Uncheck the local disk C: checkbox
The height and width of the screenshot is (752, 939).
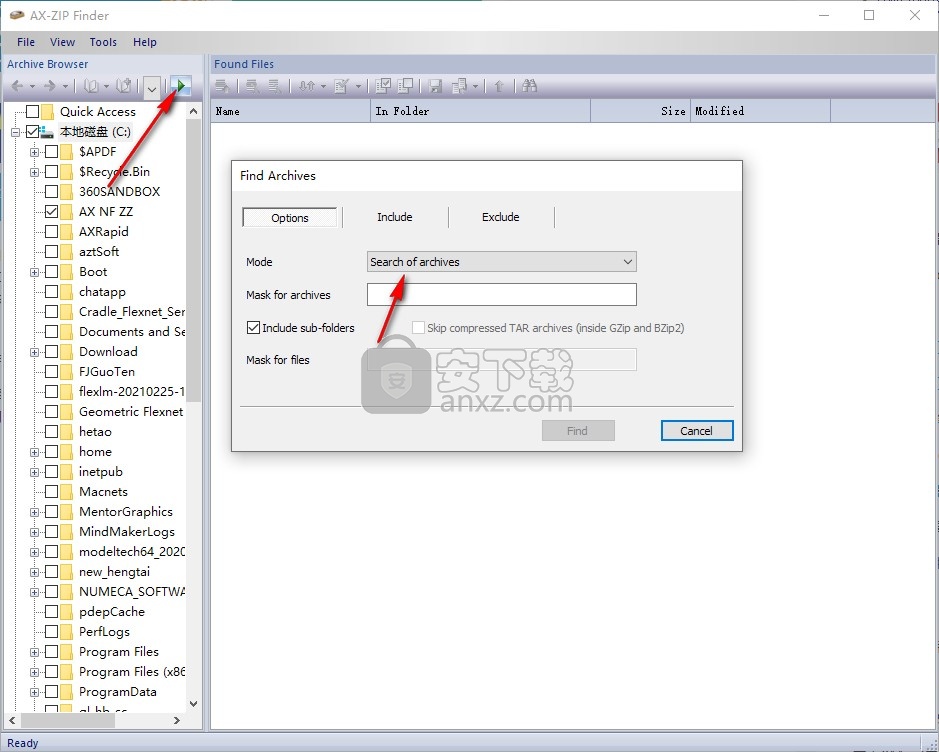(x=32, y=132)
